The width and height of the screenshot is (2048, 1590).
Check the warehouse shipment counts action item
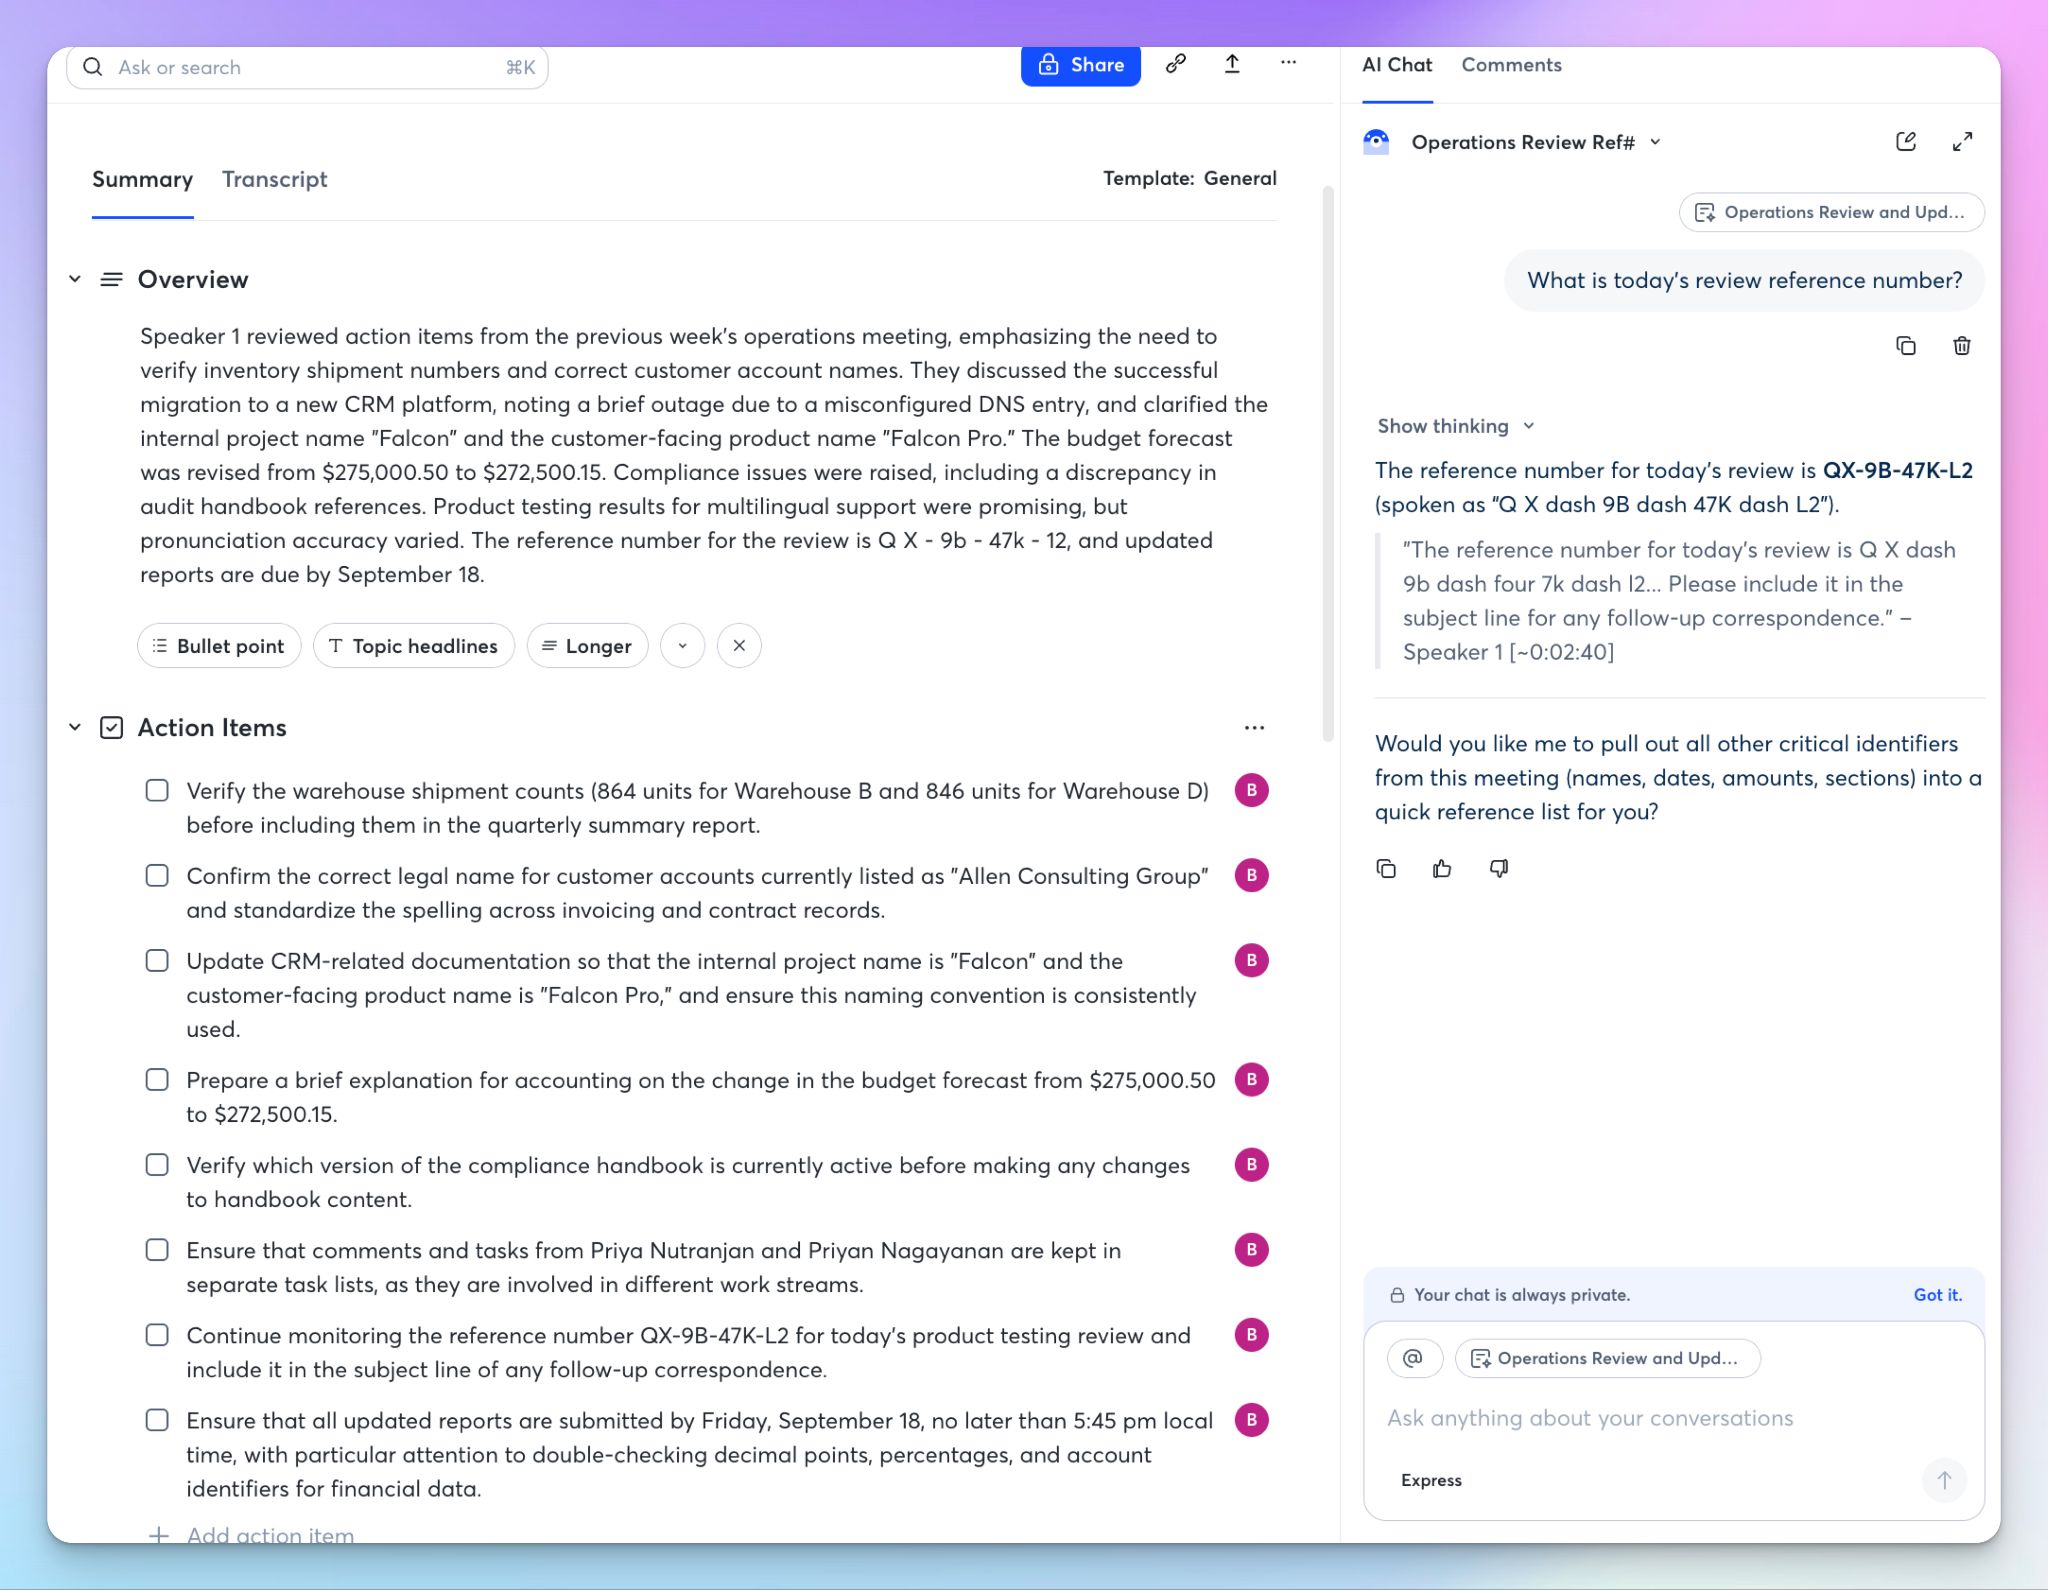[x=157, y=791]
